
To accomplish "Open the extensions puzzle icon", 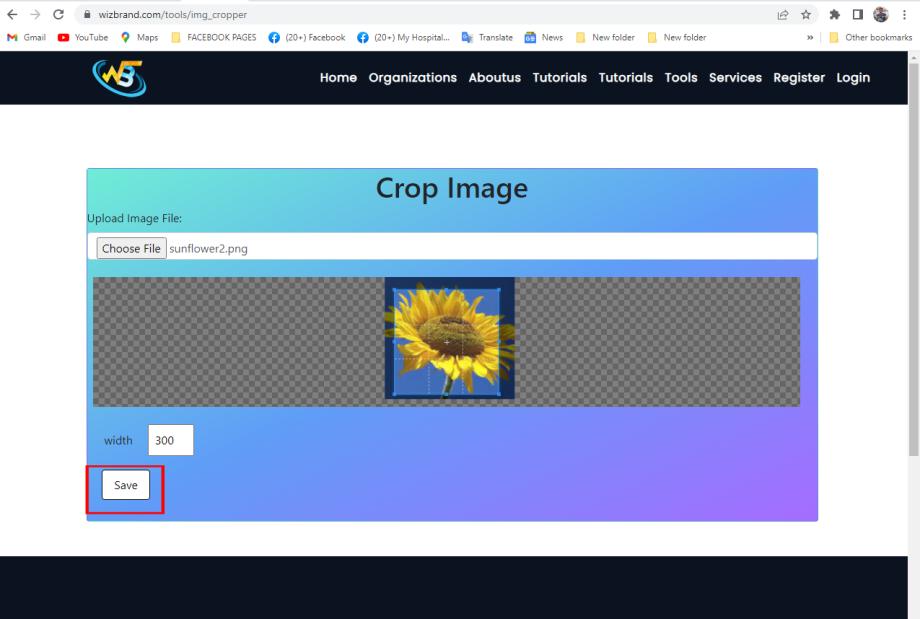I will pyautogui.click(x=834, y=15).
